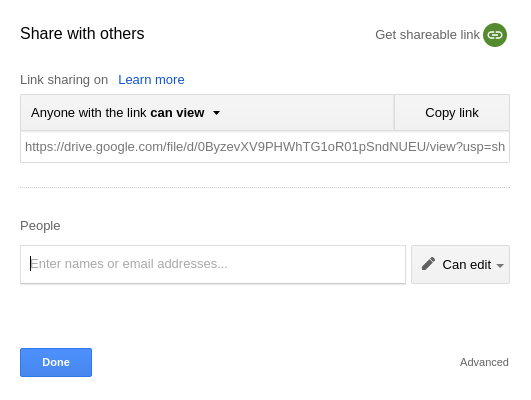Select the drive.google.com shareable URL field
The width and height of the screenshot is (531, 400).
(x=265, y=147)
